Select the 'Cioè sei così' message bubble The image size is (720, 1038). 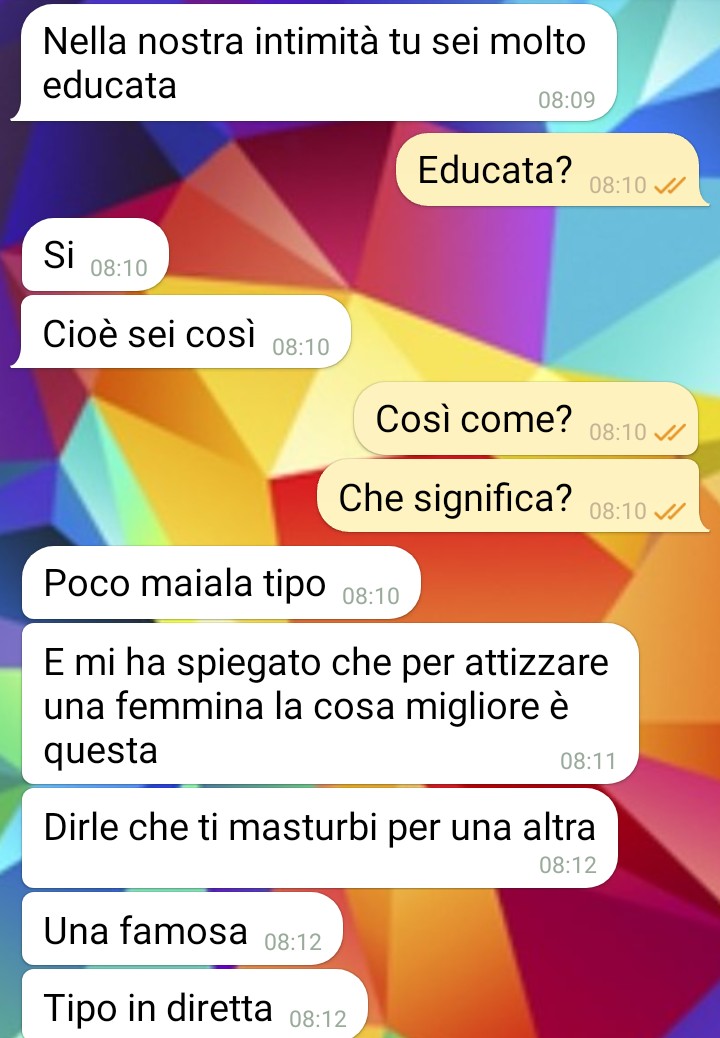pos(181,332)
